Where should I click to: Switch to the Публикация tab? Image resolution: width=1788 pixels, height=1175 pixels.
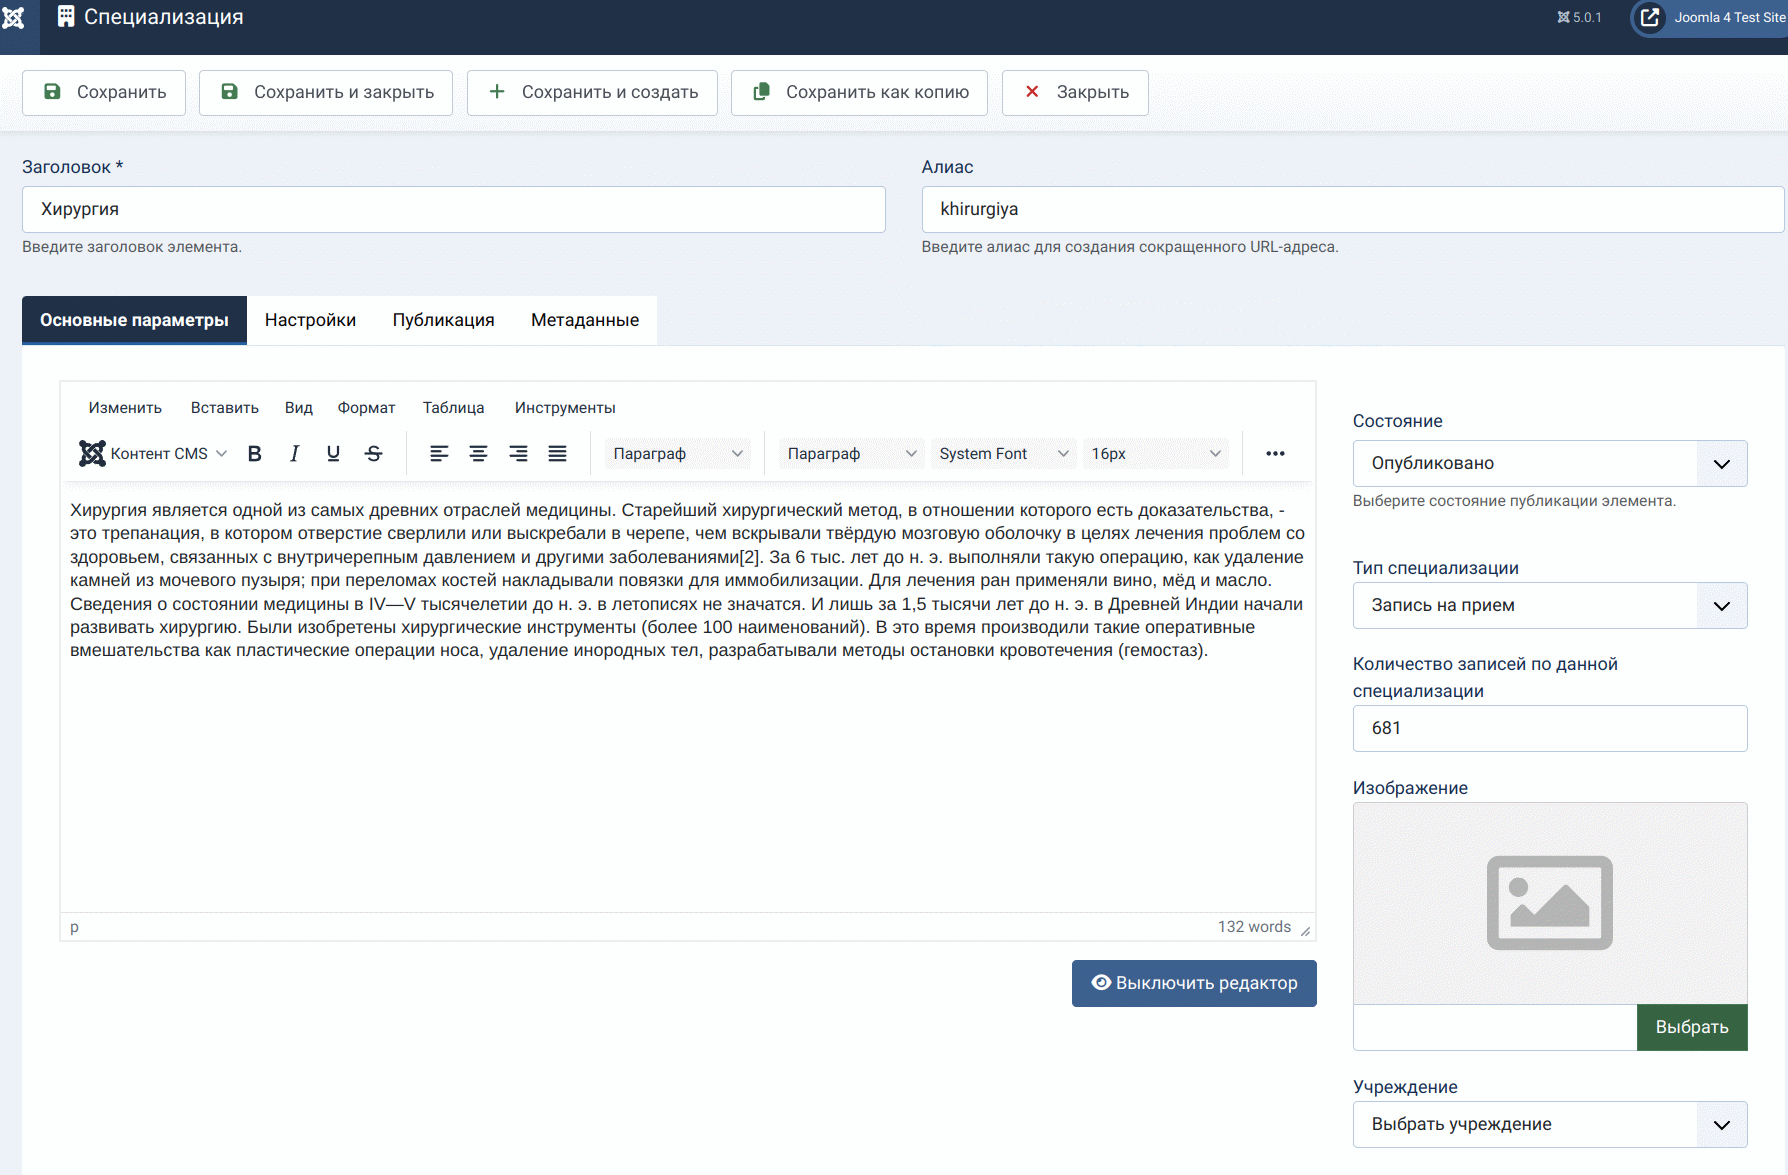(x=443, y=320)
